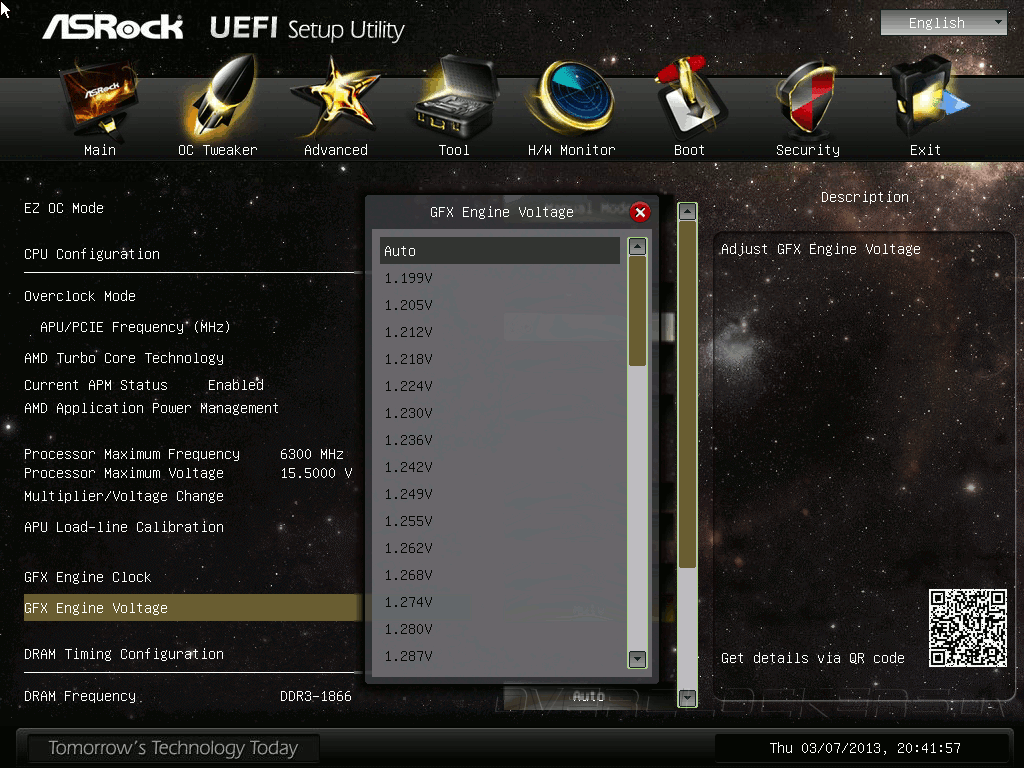Click the Auto value beside DRAM Frequency
The width and height of the screenshot is (1024, 768).
tap(588, 696)
